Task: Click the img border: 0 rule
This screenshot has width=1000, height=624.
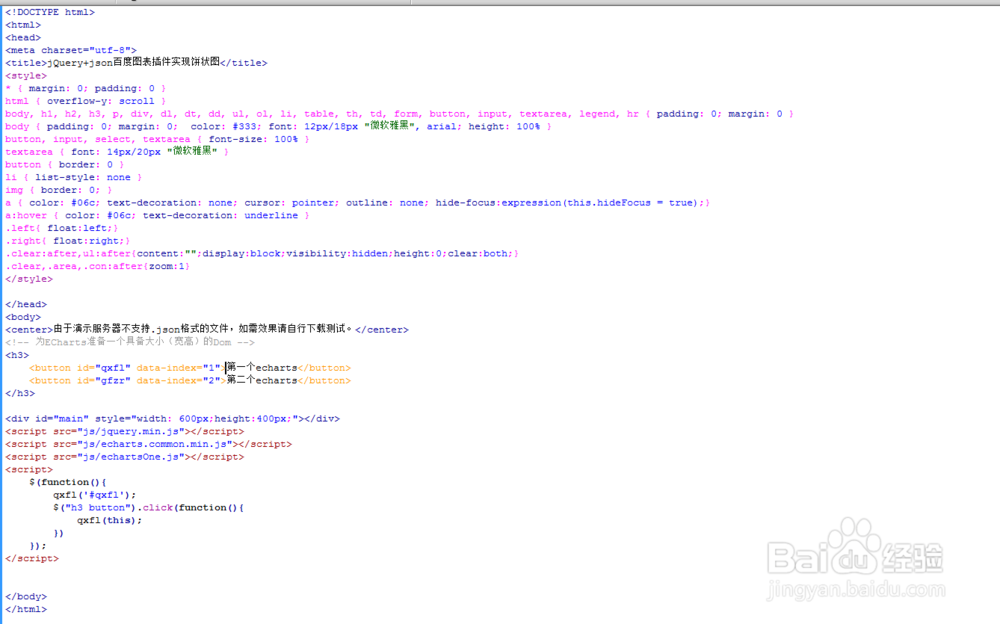Action: click(59, 190)
